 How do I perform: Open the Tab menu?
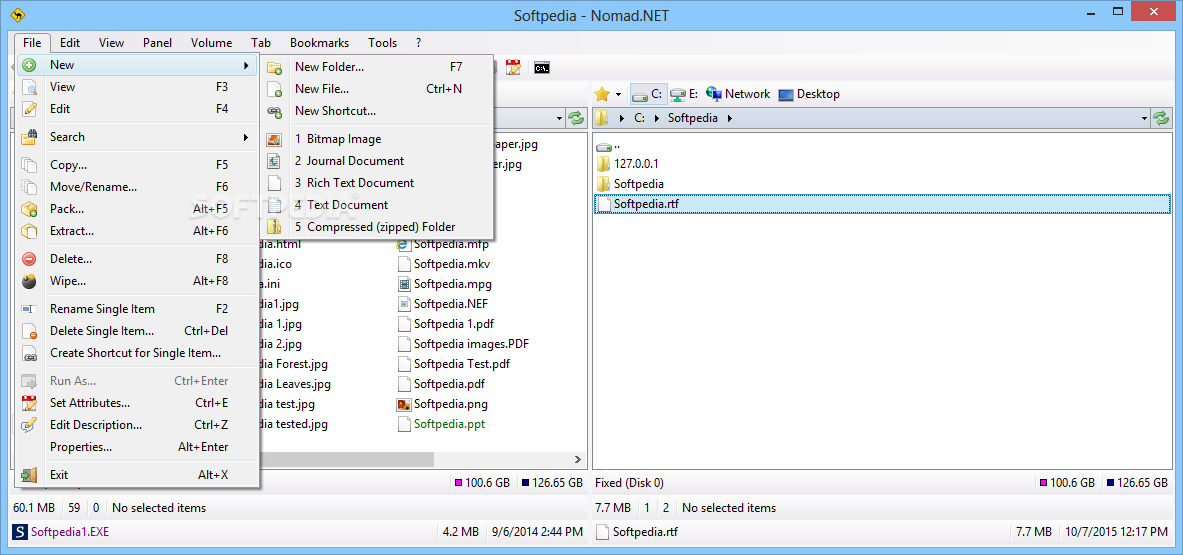coord(261,43)
